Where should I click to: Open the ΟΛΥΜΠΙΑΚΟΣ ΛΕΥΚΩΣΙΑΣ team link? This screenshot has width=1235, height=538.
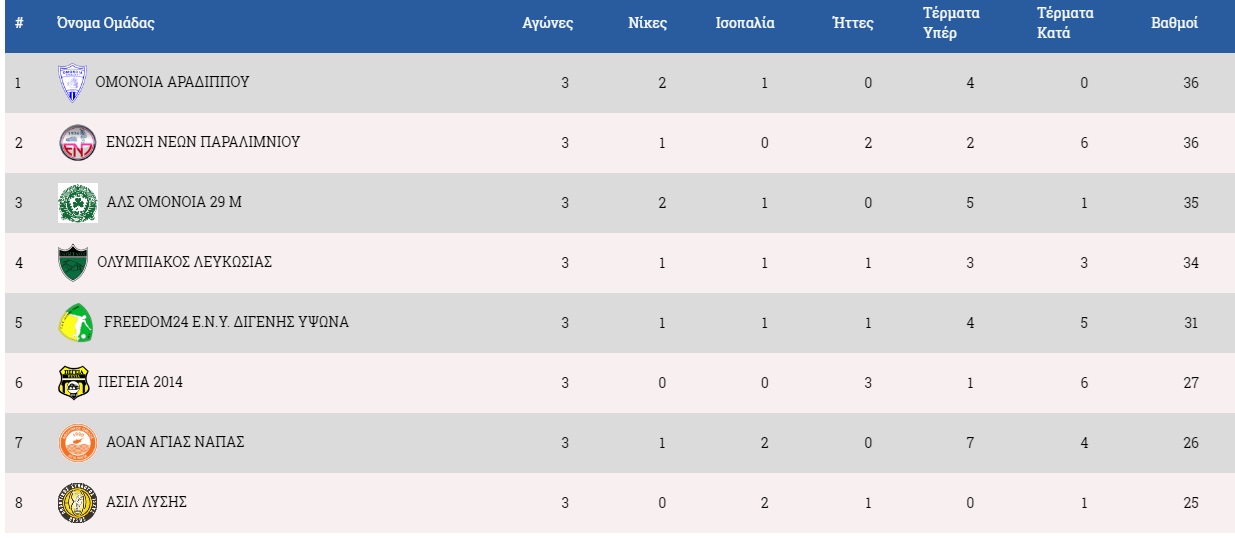(185, 262)
